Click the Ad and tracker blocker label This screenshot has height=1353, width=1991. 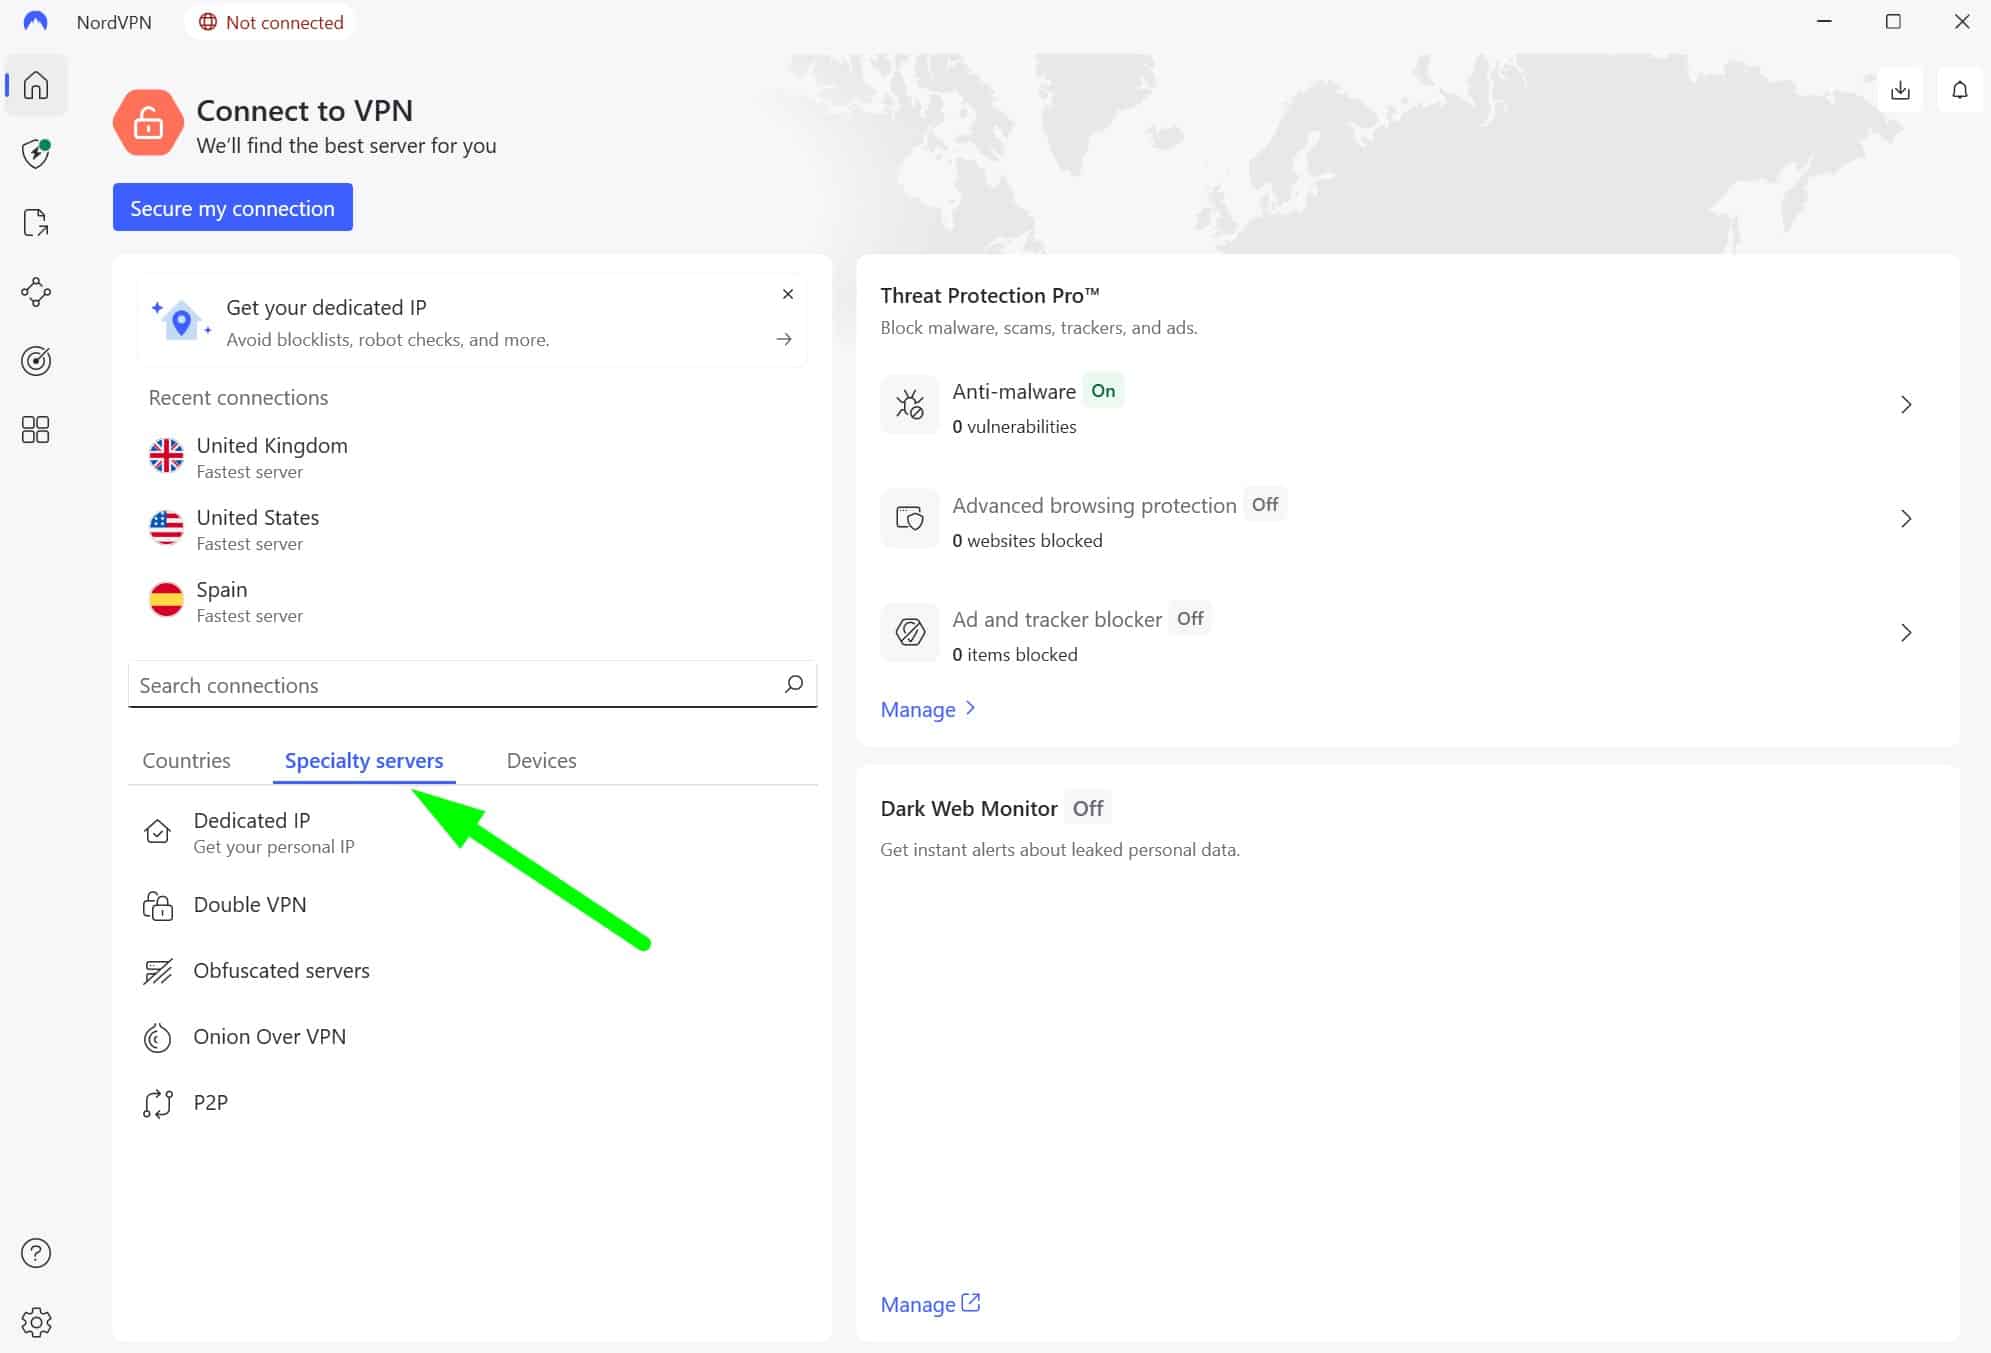[1057, 619]
